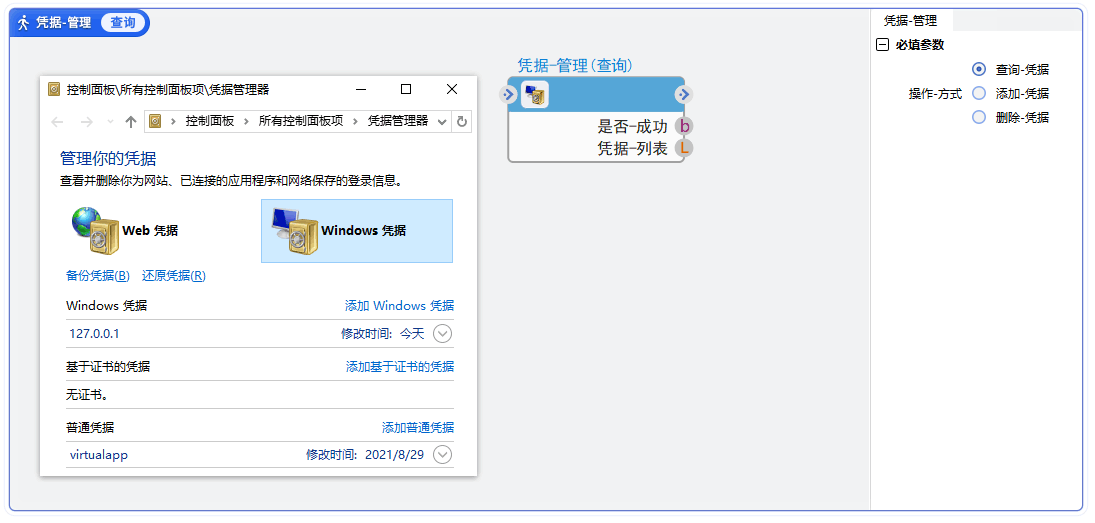Click the 备份凭据 link

(x=97, y=276)
